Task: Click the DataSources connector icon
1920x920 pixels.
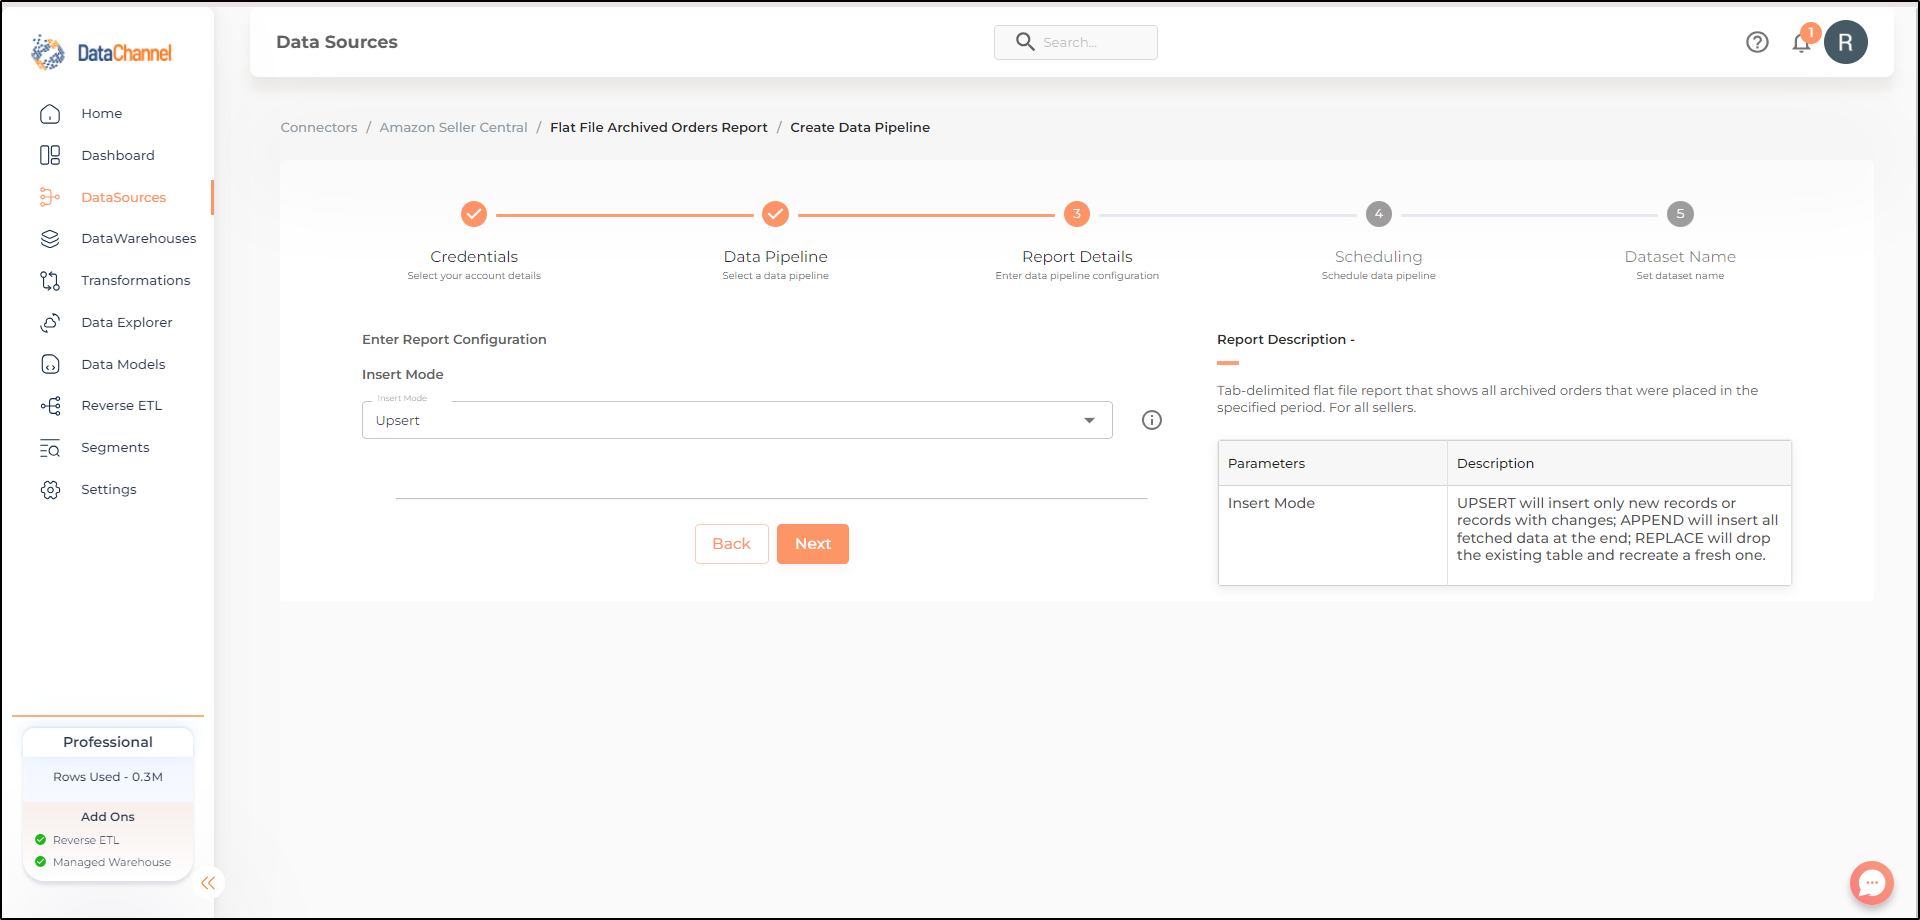Action: pos(50,197)
